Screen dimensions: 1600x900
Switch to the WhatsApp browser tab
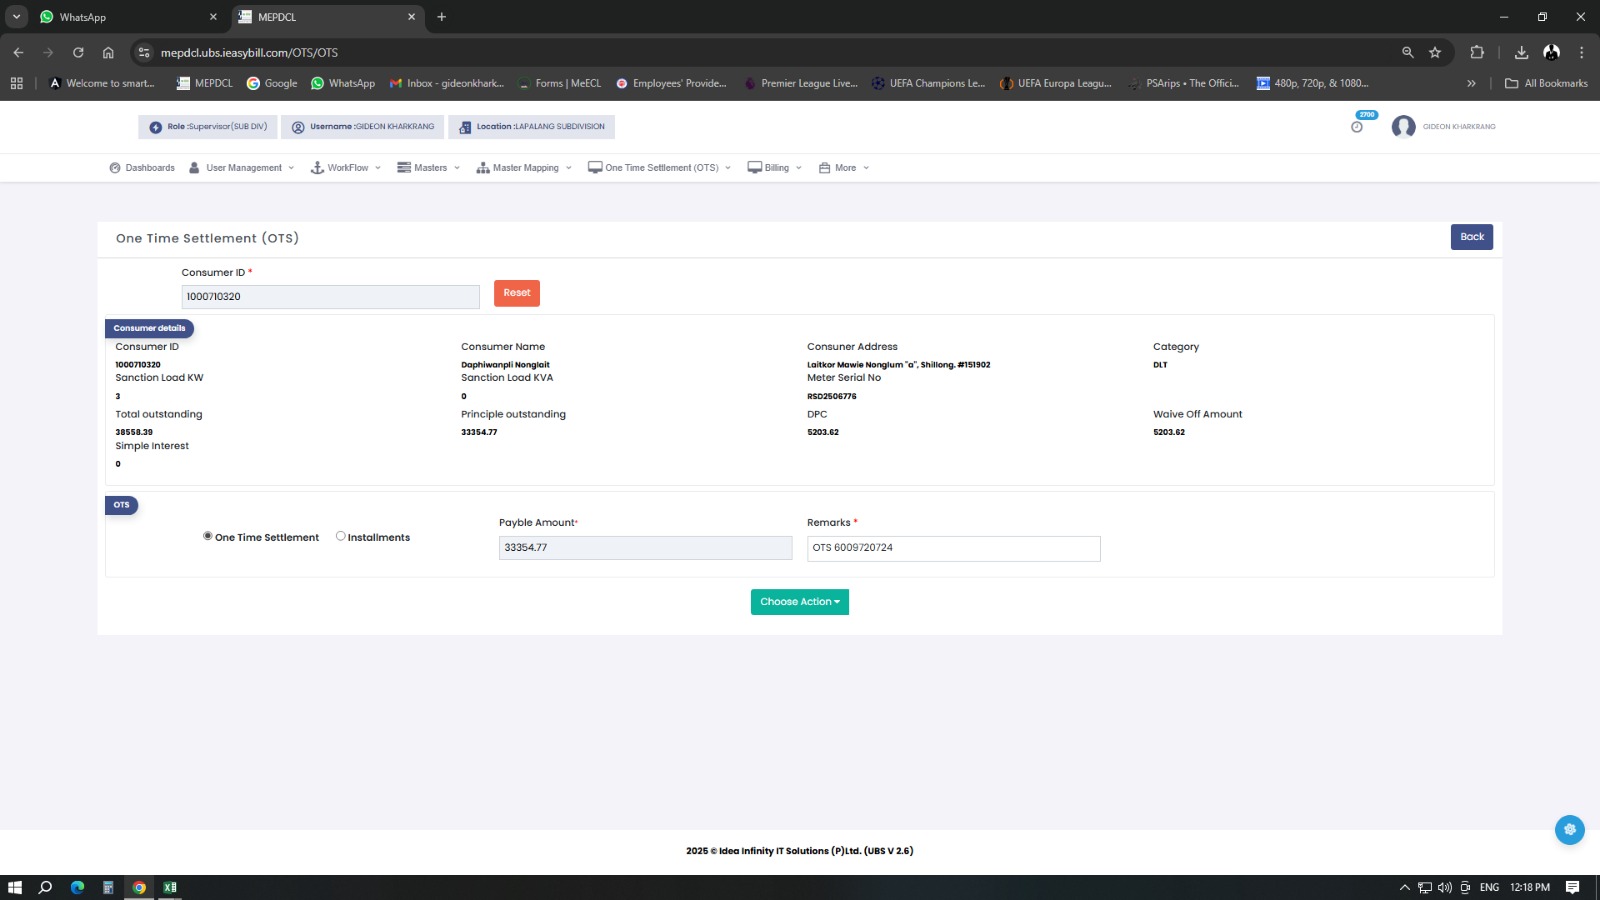[120, 17]
